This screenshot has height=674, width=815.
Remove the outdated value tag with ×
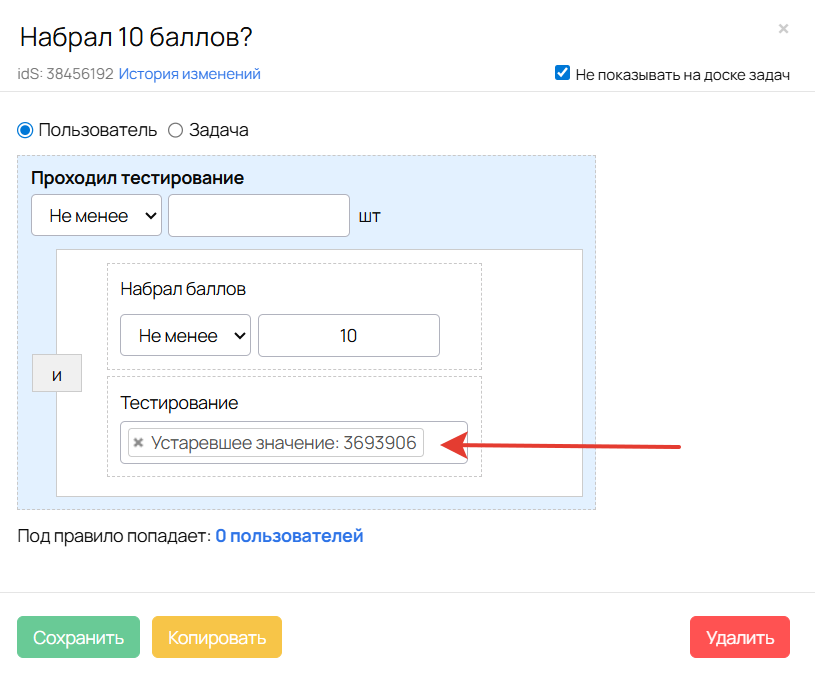tap(139, 443)
